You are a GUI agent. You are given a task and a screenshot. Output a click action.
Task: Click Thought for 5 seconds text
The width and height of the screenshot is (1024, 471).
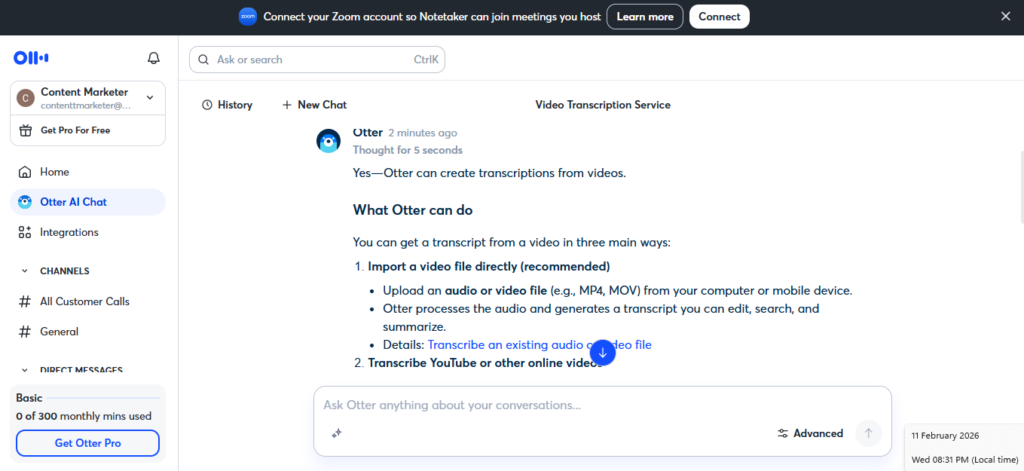coord(408,150)
